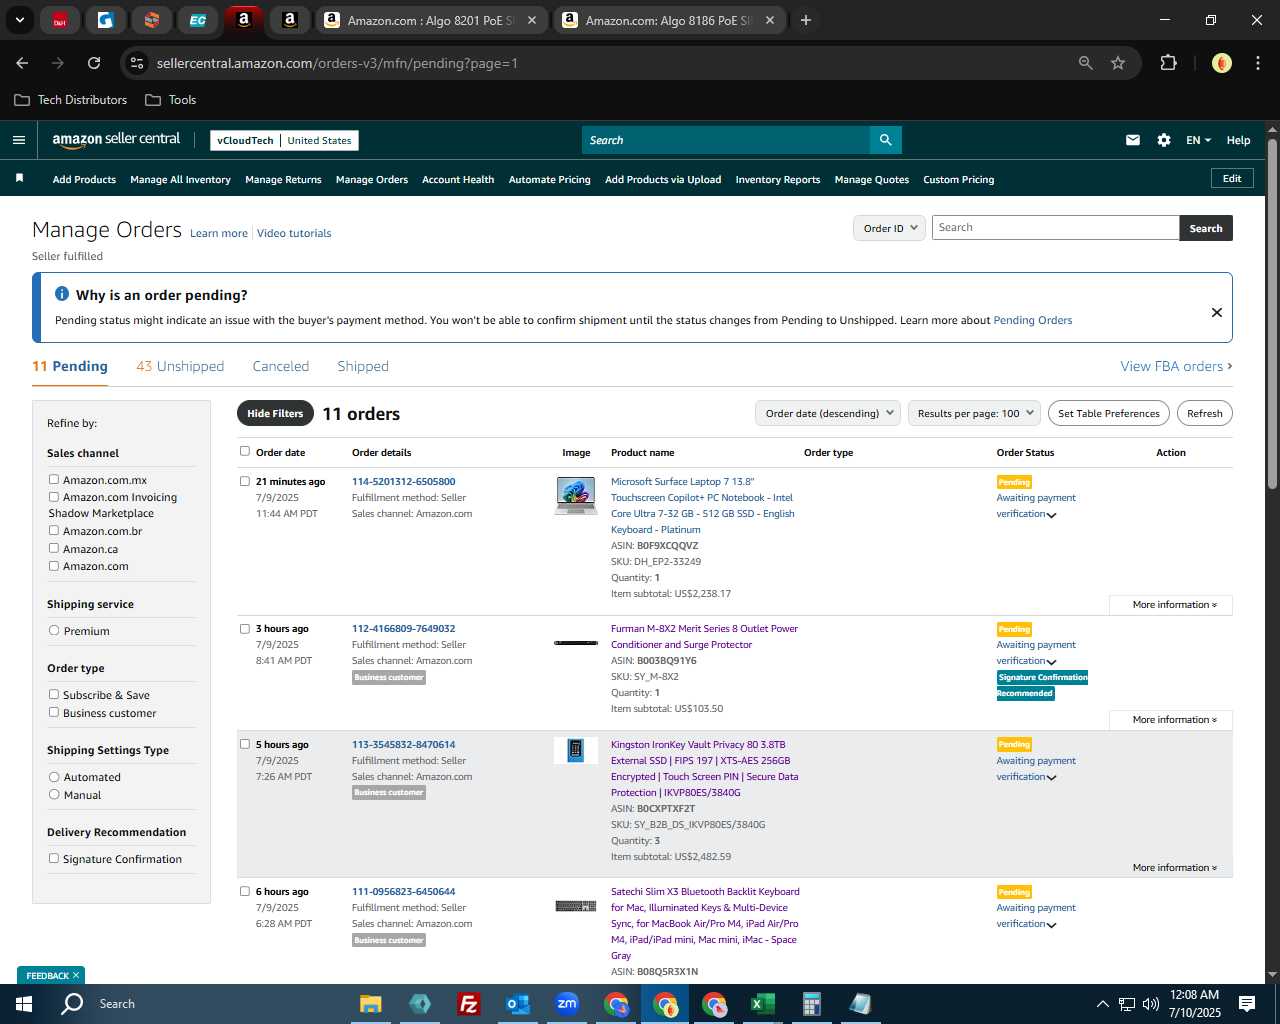1280x1024 pixels.
Task: Open Account Health menu
Action: pyautogui.click(x=458, y=179)
